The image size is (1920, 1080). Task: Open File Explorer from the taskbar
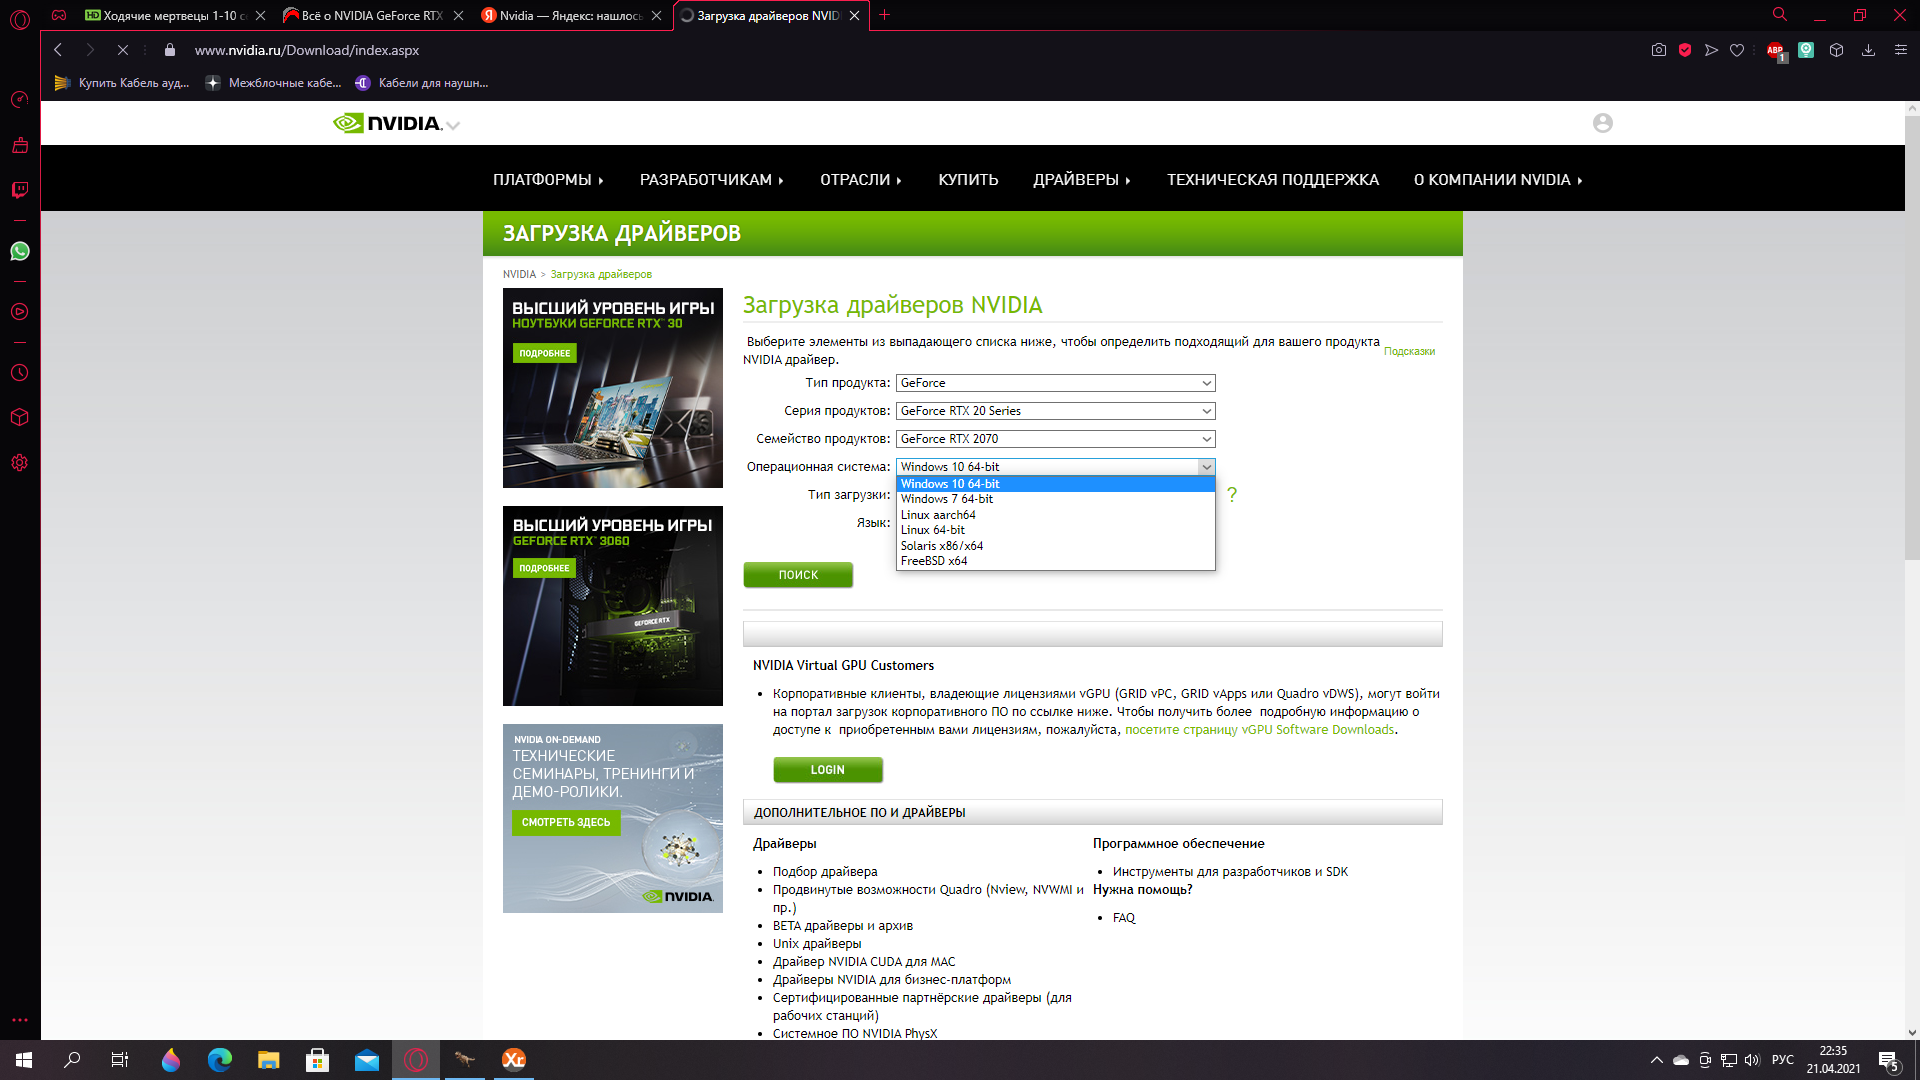pyautogui.click(x=269, y=1060)
